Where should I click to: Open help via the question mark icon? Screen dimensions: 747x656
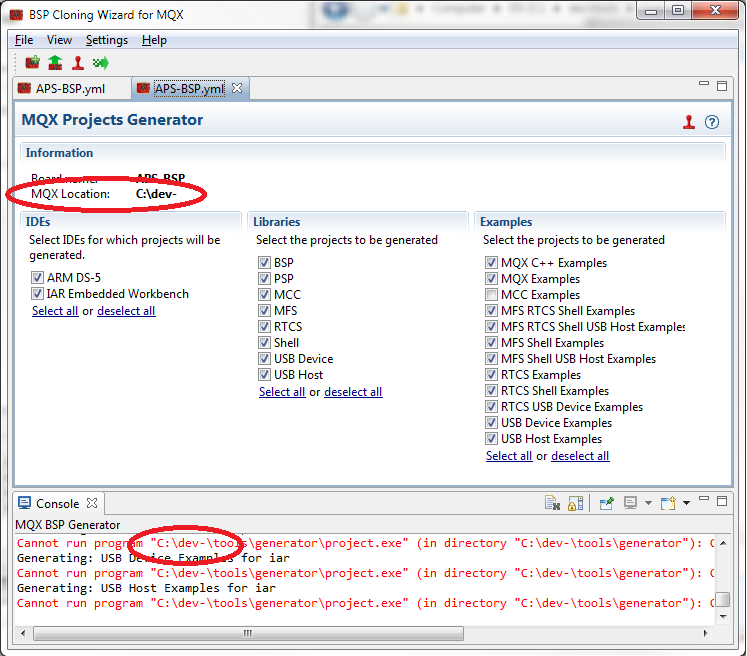(712, 122)
